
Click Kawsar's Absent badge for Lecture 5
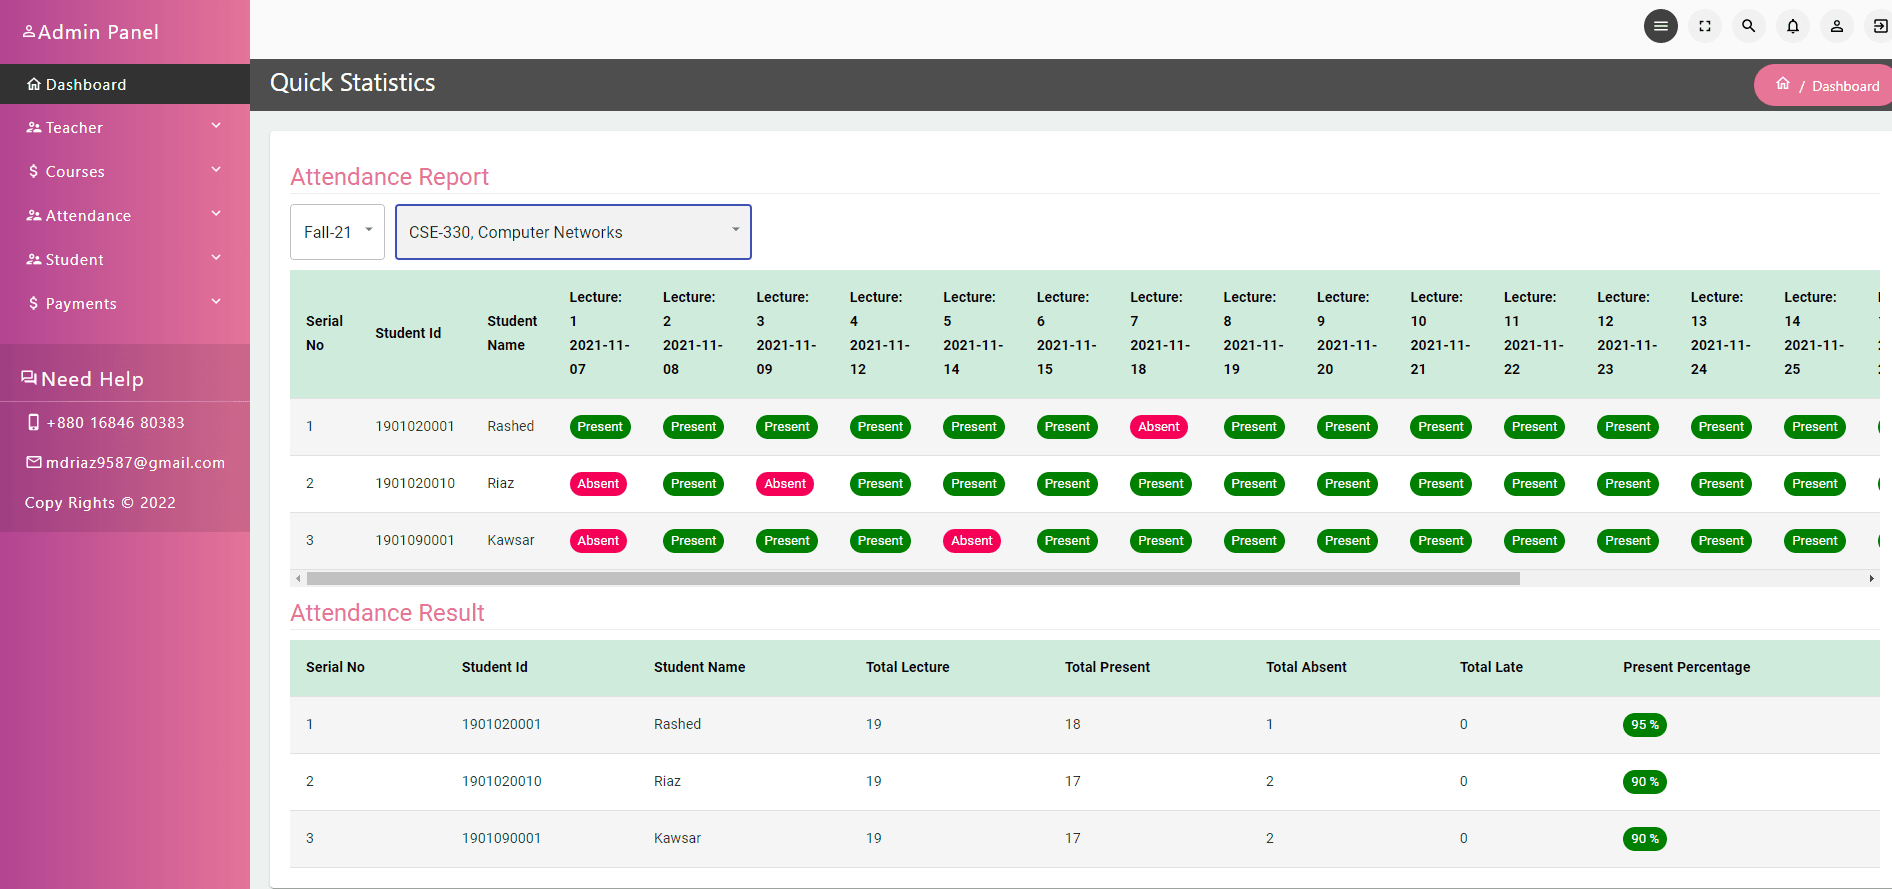click(x=972, y=541)
